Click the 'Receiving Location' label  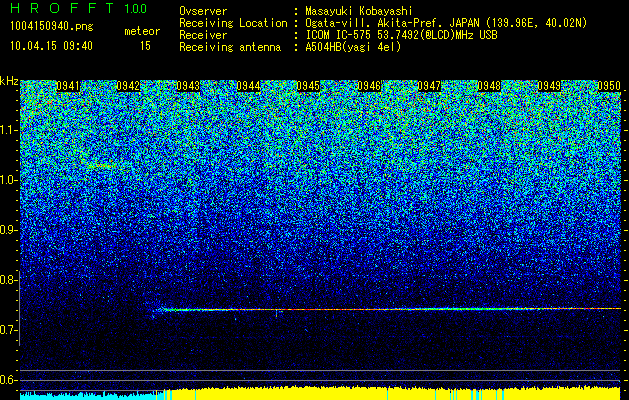pyautogui.click(x=233, y=23)
